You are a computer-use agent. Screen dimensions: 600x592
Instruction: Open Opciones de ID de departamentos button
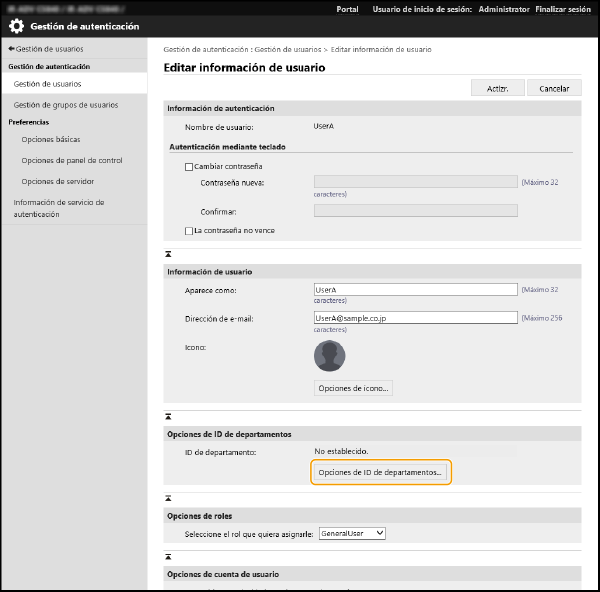381,472
